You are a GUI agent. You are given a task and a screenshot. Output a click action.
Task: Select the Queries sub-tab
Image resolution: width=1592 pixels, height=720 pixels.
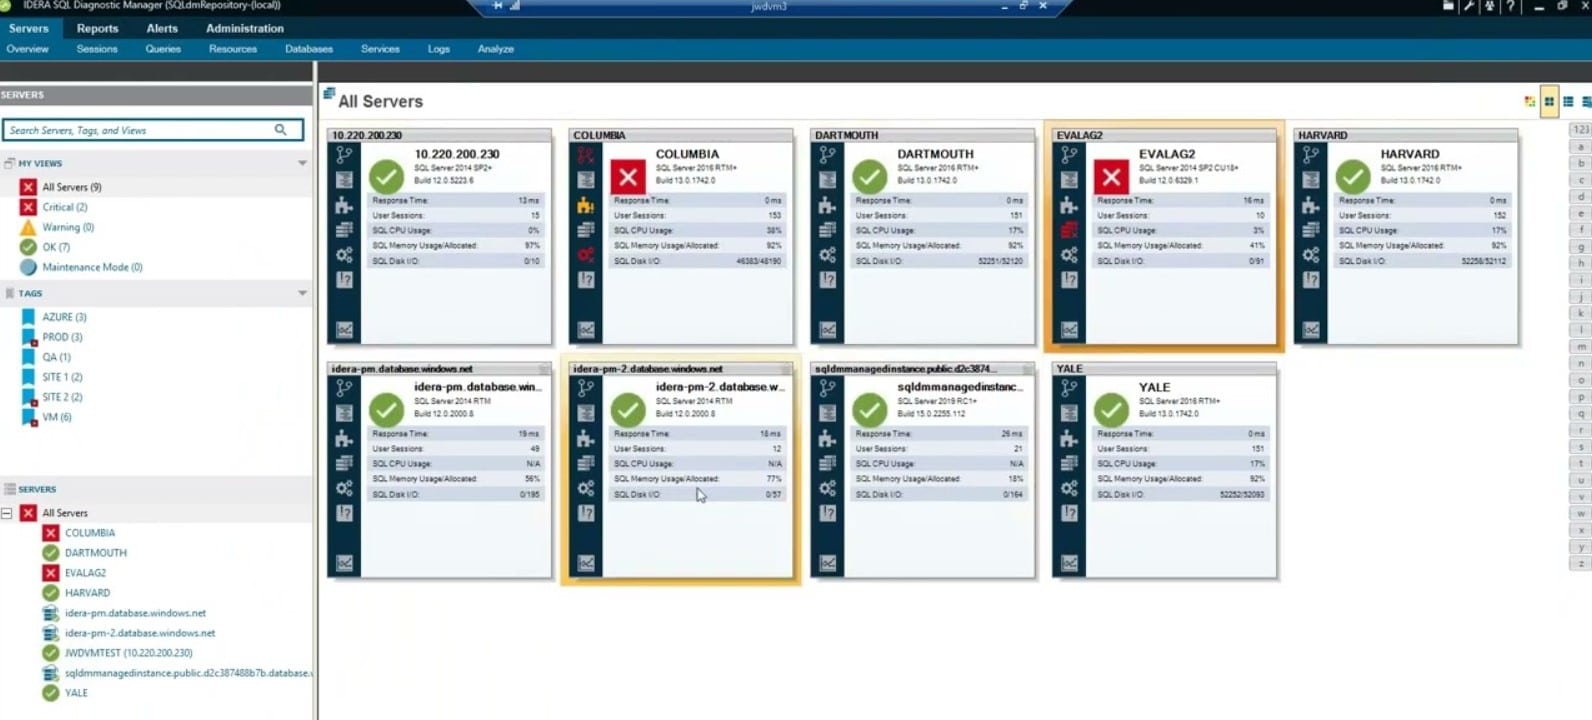tap(163, 49)
